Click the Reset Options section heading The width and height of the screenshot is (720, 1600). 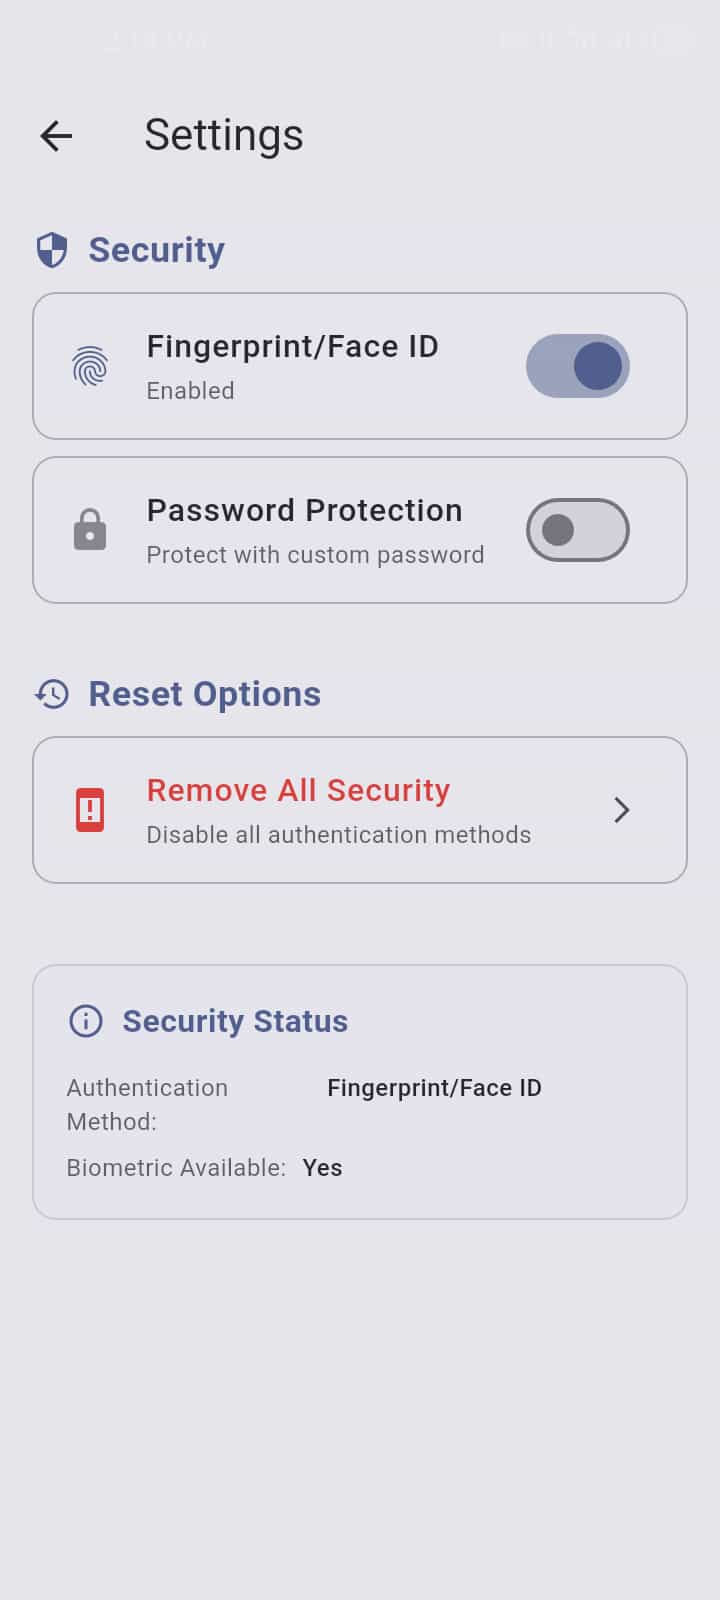205,694
